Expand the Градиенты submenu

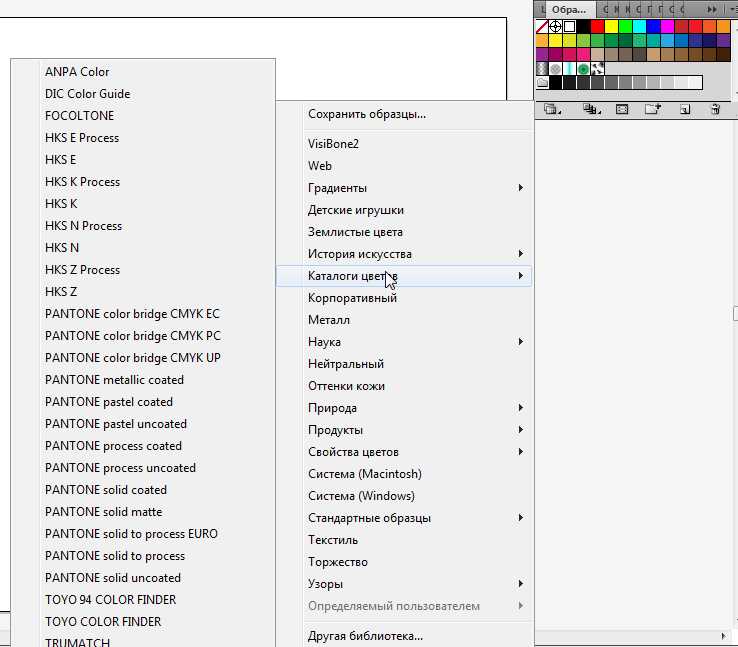pos(404,188)
